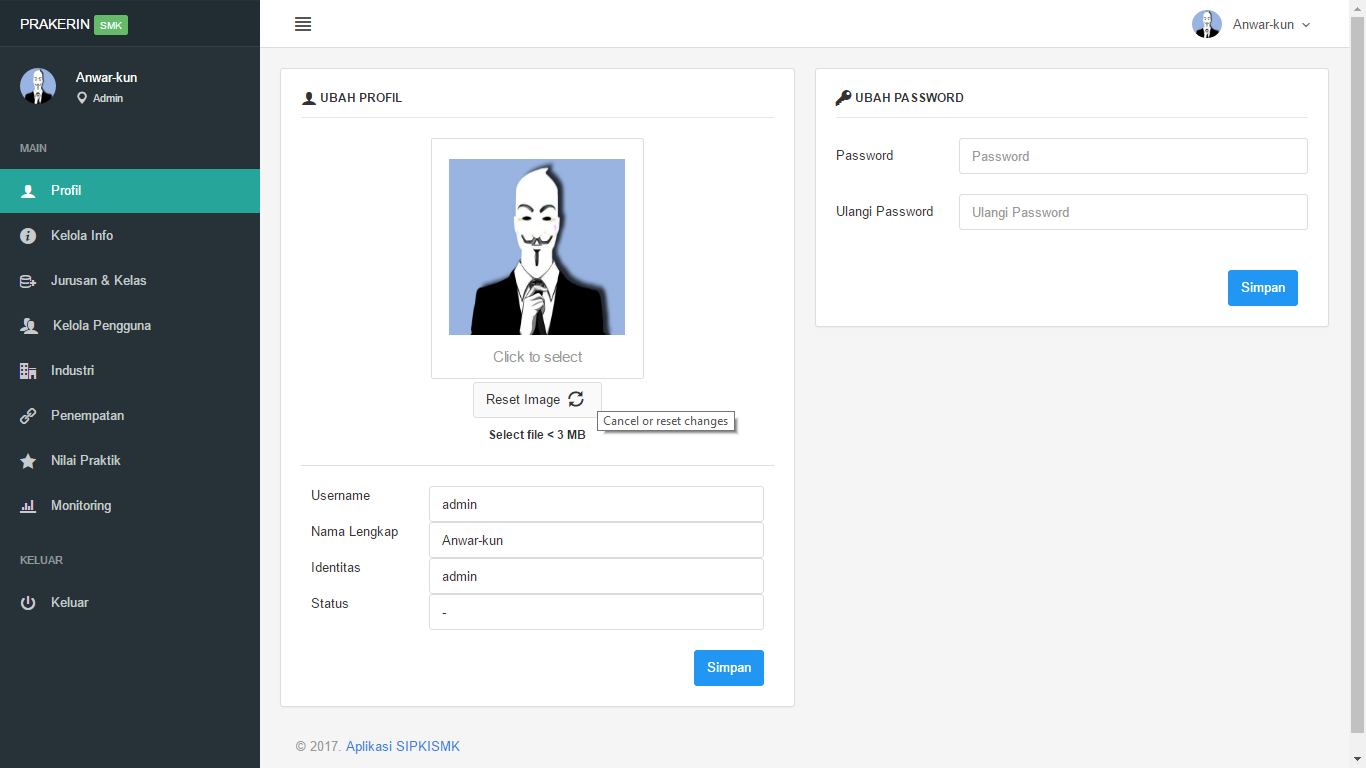The height and width of the screenshot is (768, 1366).
Task: Click the profile photo to select image
Action: coord(537,247)
